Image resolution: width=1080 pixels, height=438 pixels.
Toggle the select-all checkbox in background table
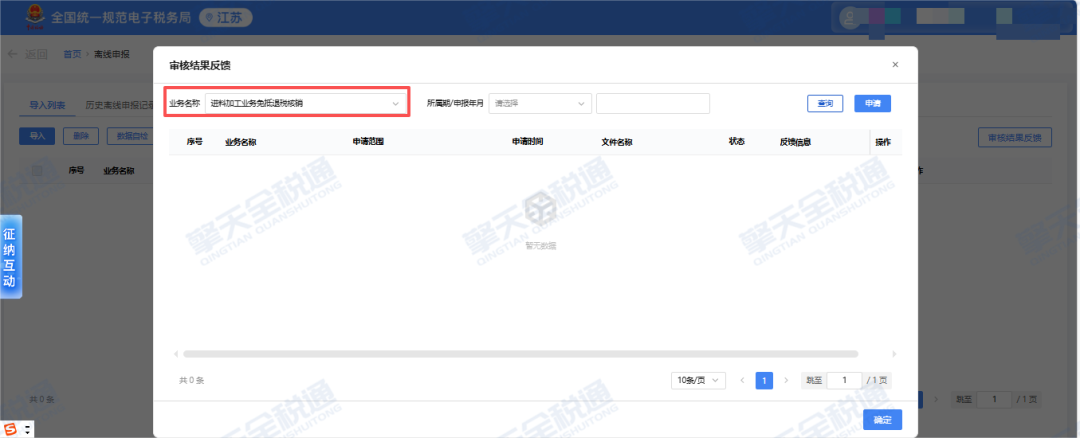click(37, 171)
